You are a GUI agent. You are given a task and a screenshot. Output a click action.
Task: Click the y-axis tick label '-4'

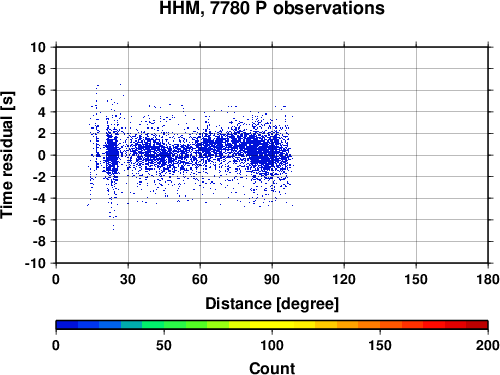[39, 199]
